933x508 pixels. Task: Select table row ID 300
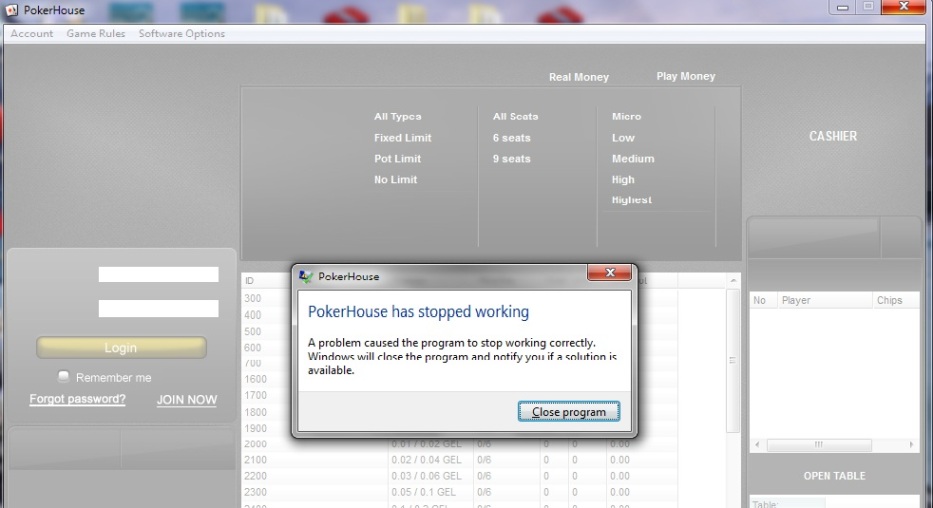[252, 298]
